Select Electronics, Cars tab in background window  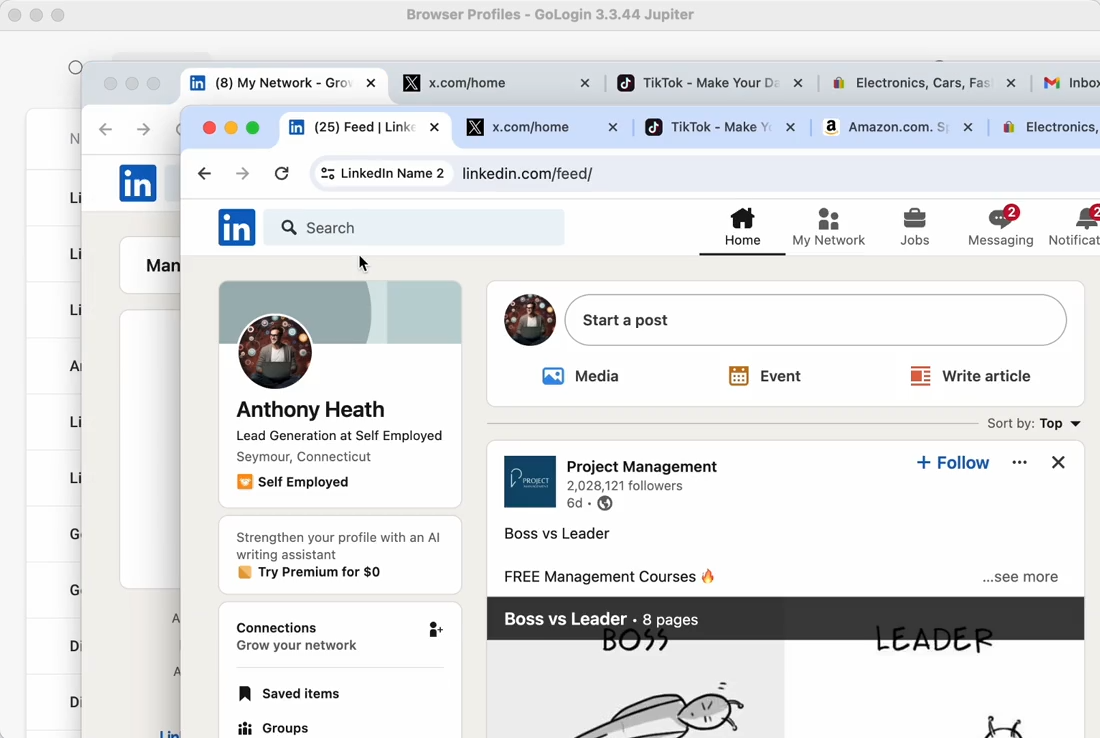912,83
